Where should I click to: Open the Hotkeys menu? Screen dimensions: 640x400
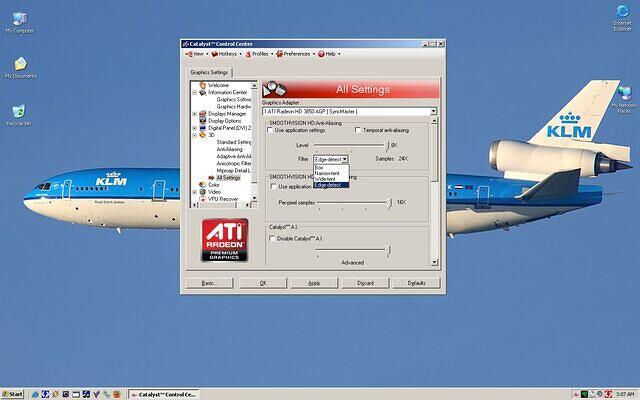(227, 54)
